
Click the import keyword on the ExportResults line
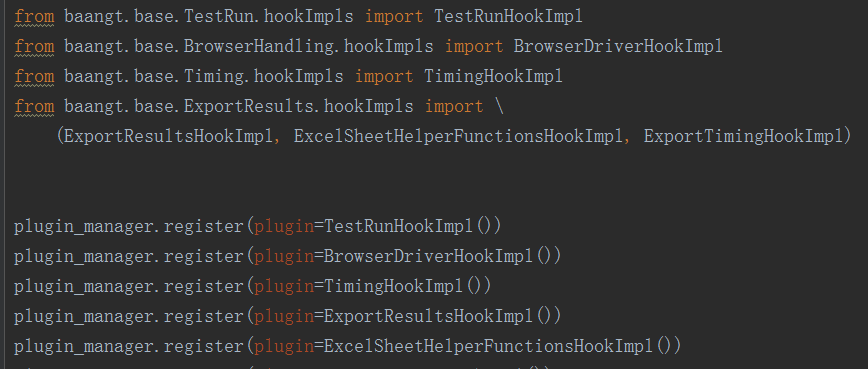tap(454, 106)
